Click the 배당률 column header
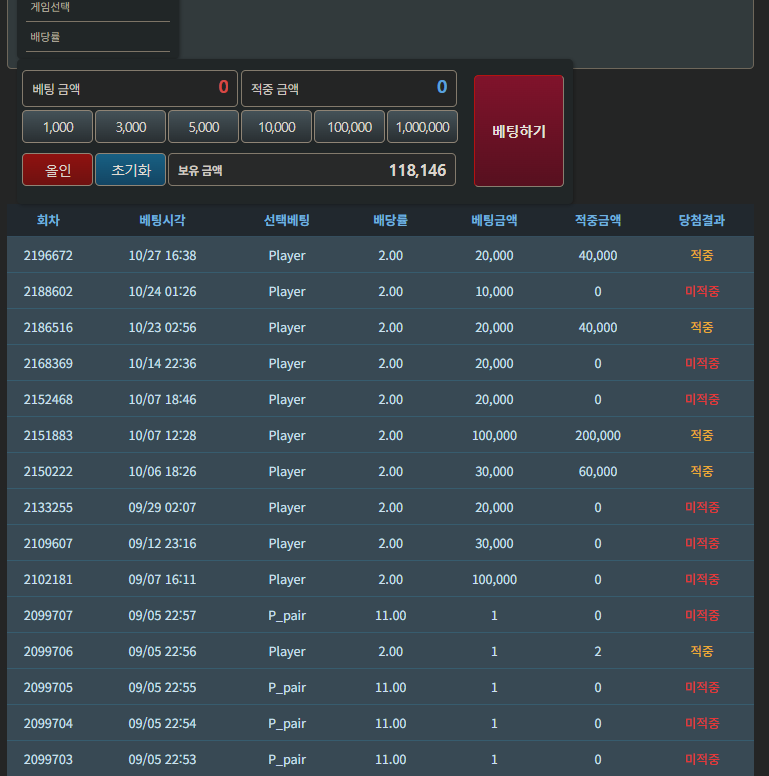Screen dimensions: 769x776 (x=390, y=220)
